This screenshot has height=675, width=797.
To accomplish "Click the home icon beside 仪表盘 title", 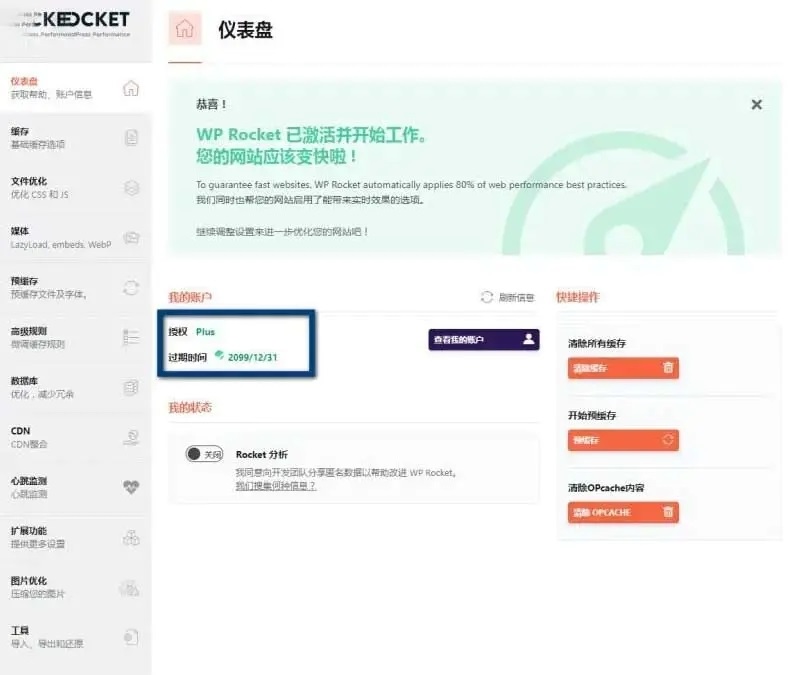I will (184, 29).
